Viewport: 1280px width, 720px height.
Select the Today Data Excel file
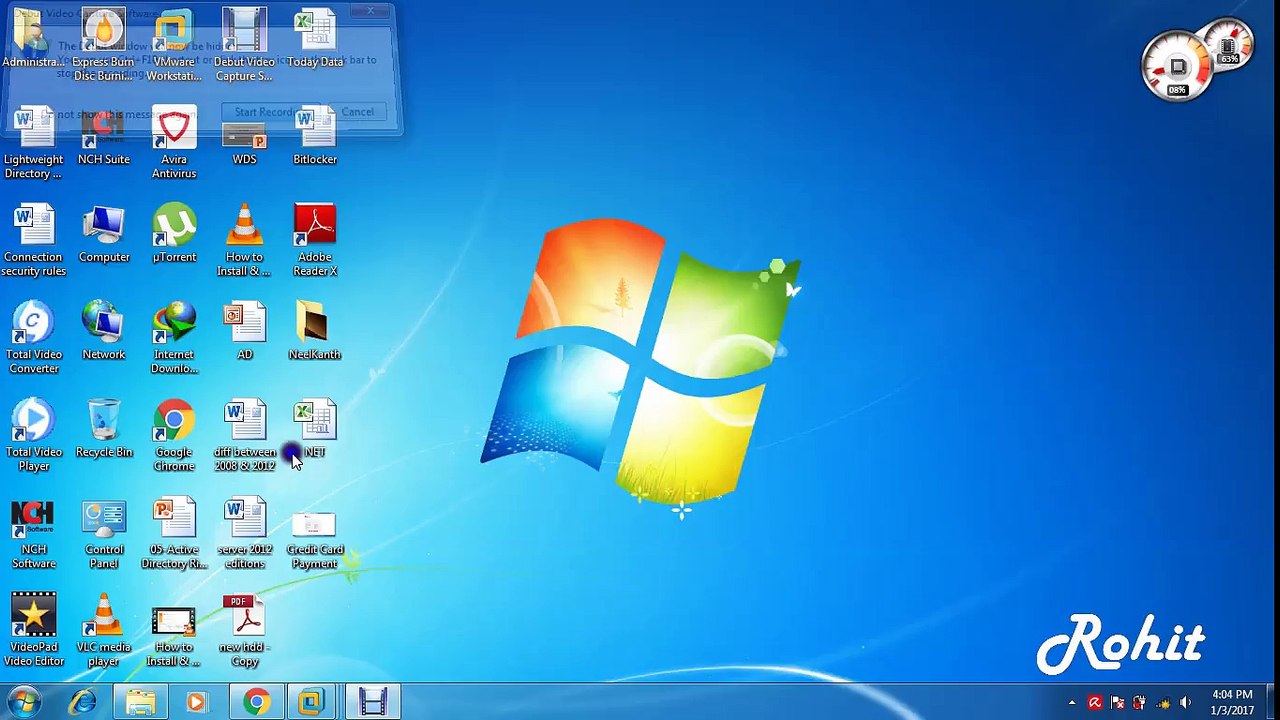(315, 40)
